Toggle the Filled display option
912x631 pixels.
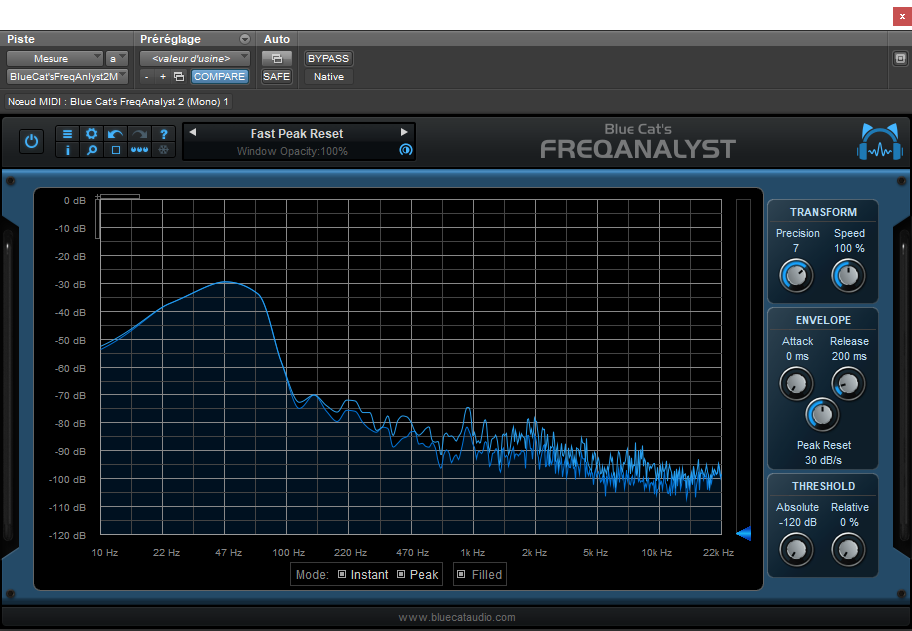point(478,574)
